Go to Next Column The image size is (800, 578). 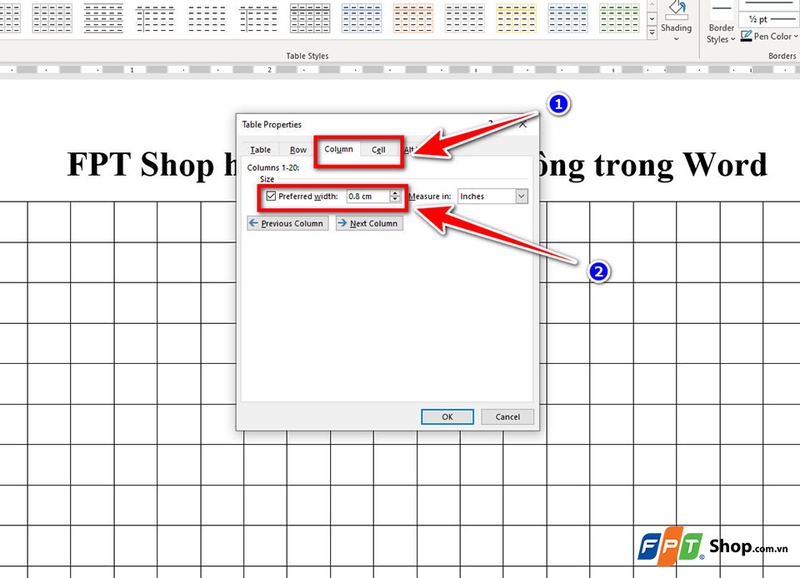point(369,223)
